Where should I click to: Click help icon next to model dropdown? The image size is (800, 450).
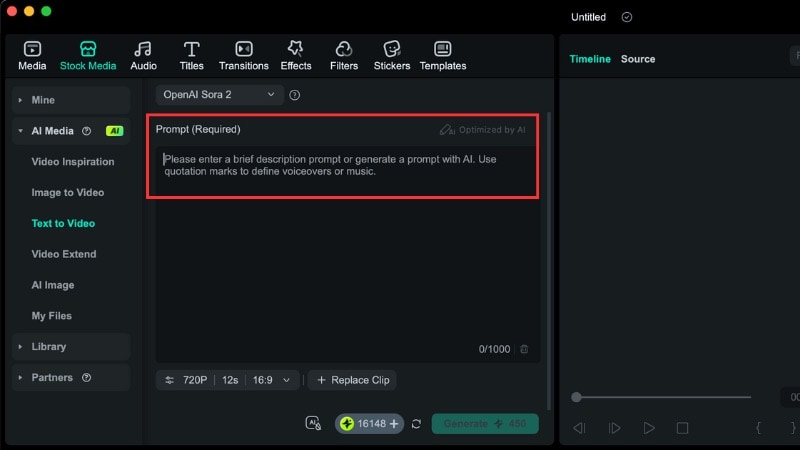pyautogui.click(x=294, y=95)
